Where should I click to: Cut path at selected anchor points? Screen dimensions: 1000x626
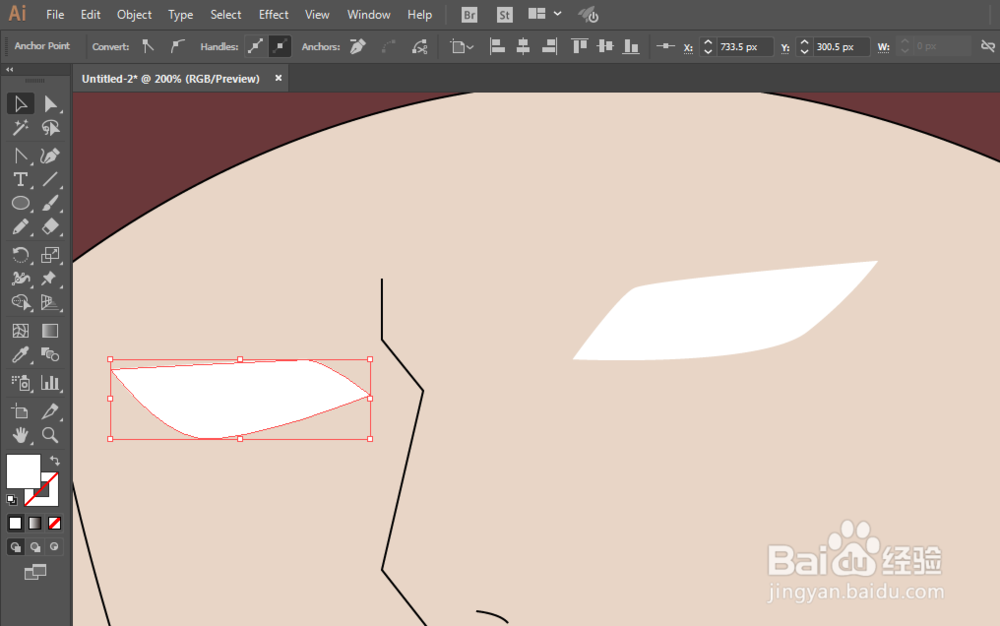tap(420, 47)
